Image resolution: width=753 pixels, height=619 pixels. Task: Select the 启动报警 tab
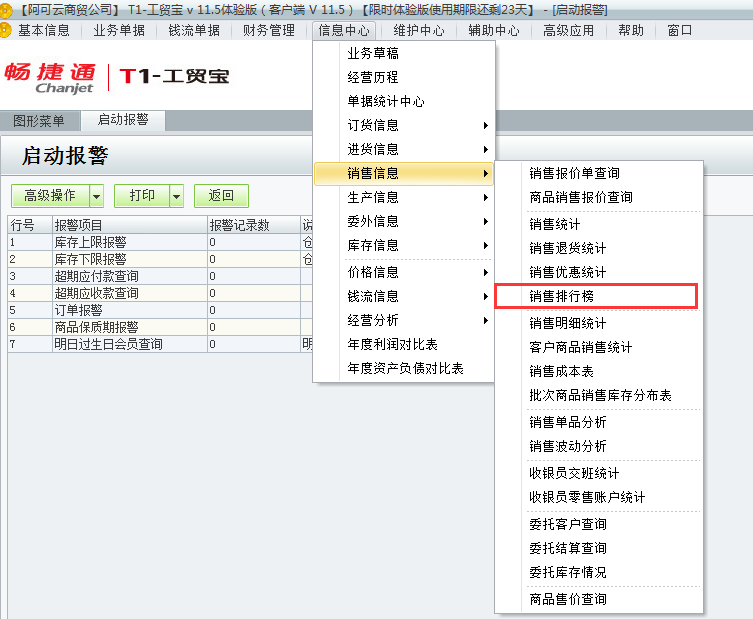coord(123,120)
